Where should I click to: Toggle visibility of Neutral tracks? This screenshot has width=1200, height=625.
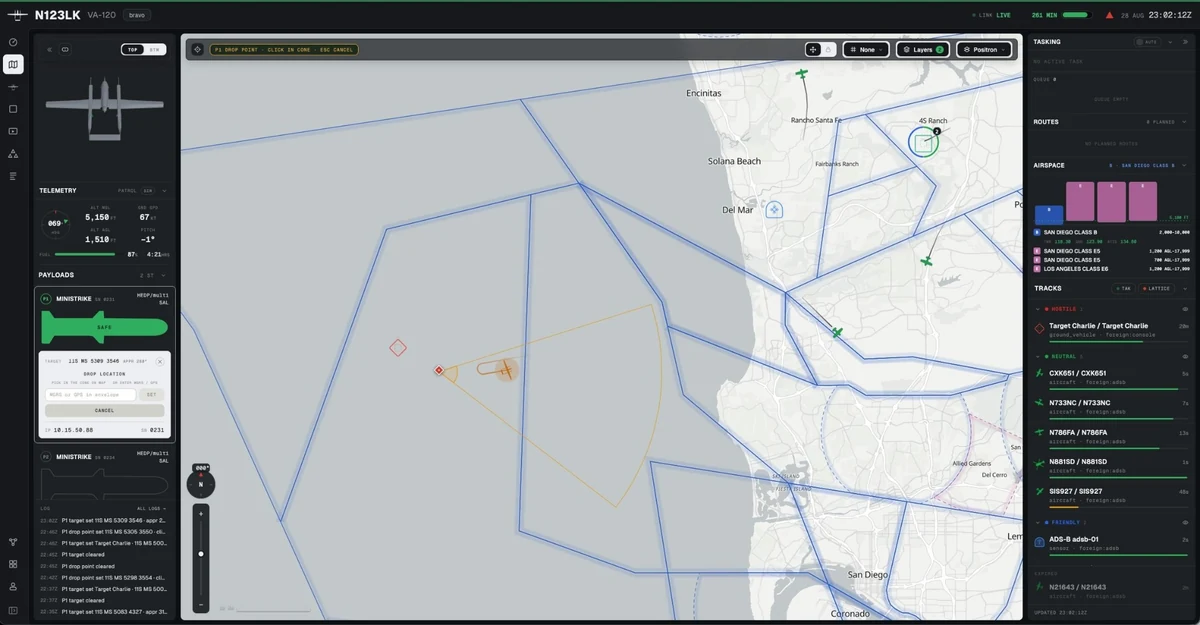point(1185,356)
